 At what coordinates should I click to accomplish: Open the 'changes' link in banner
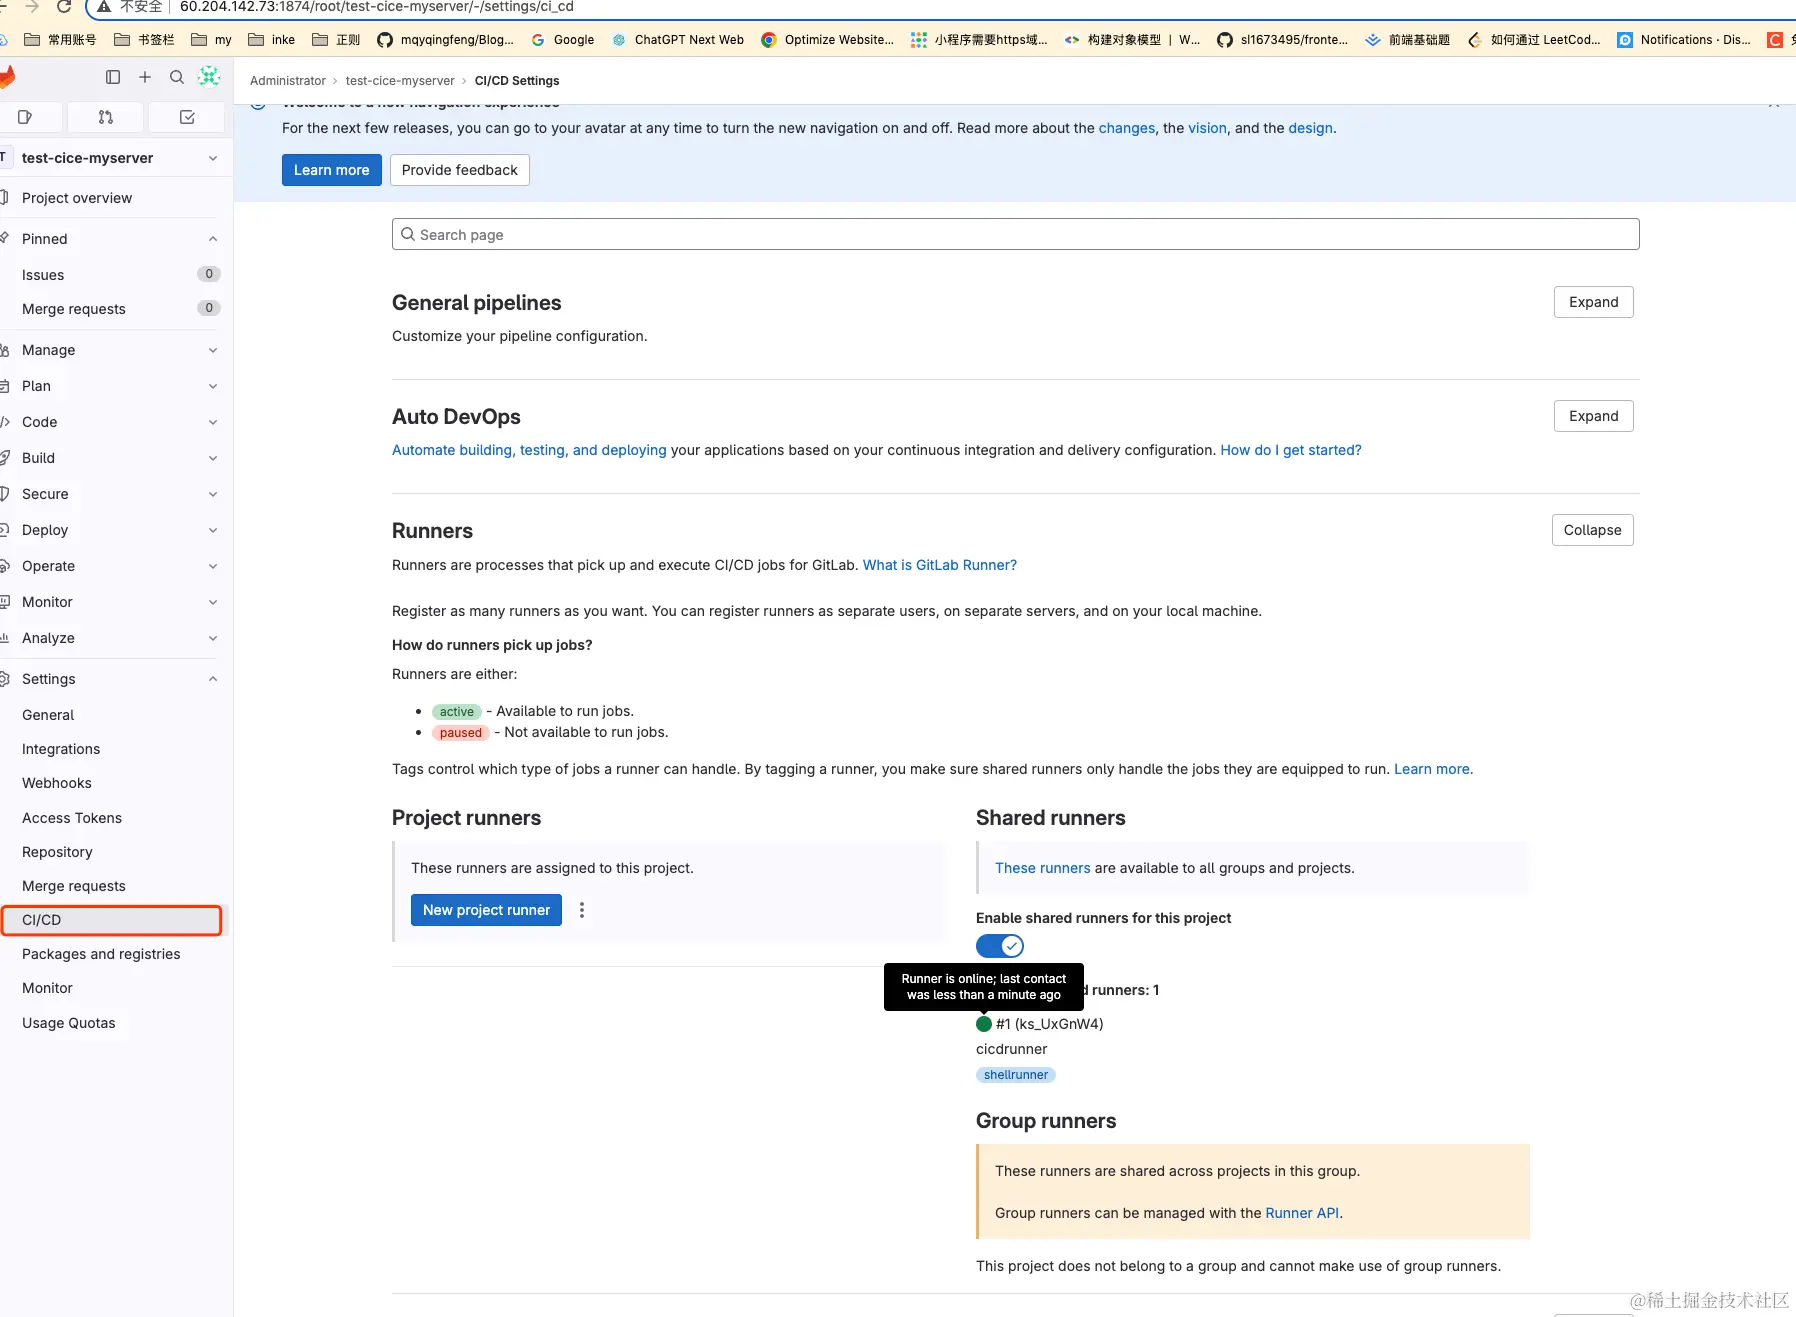pos(1127,128)
